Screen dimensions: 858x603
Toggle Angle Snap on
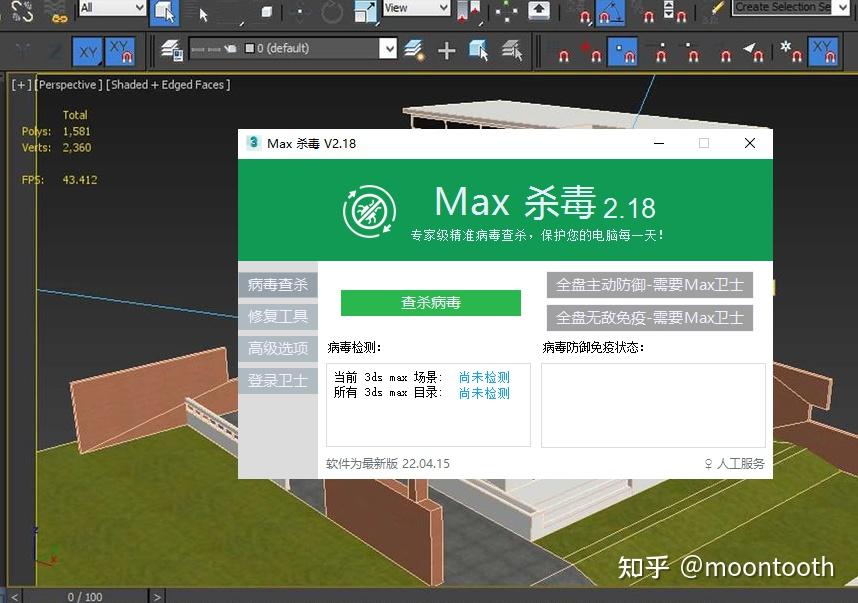(610, 13)
